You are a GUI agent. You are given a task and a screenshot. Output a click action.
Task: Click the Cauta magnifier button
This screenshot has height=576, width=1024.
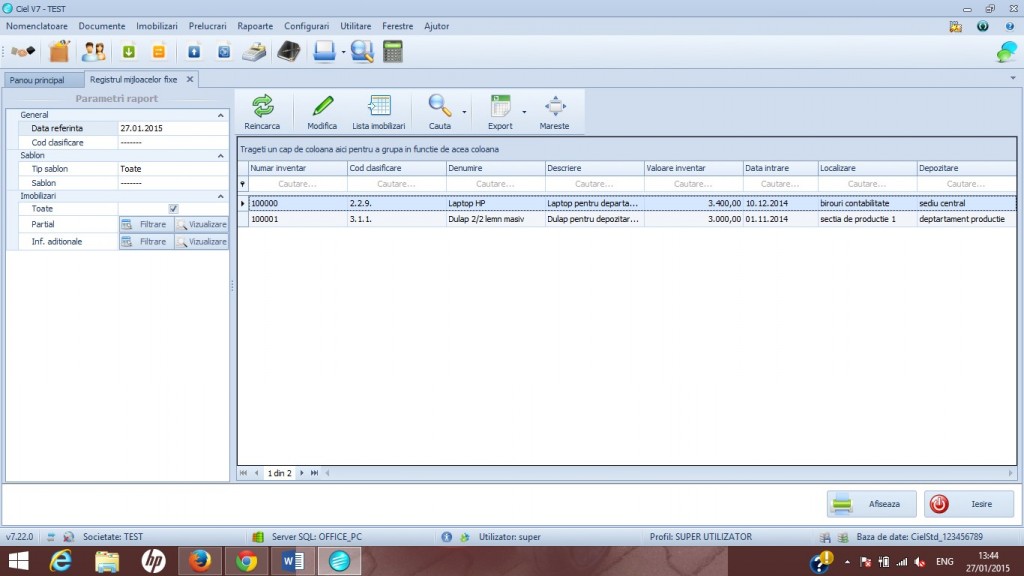click(440, 112)
